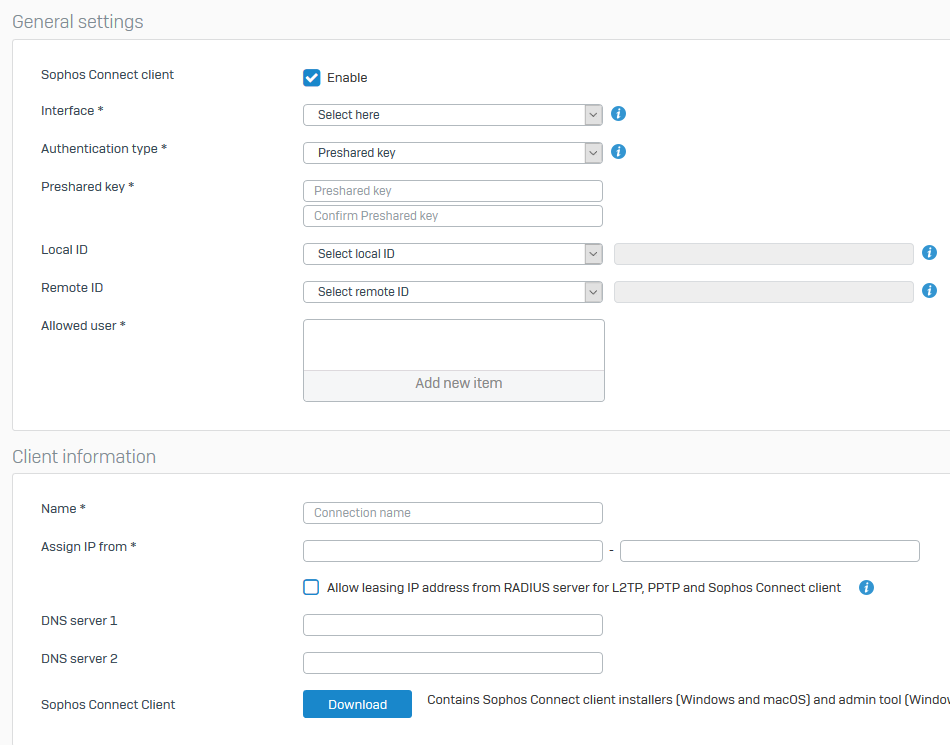This screenshot has width=950, height=745.
Task: Click the 'Sophos Connect client' label in General settings
Action: click(x=107, y=74)
